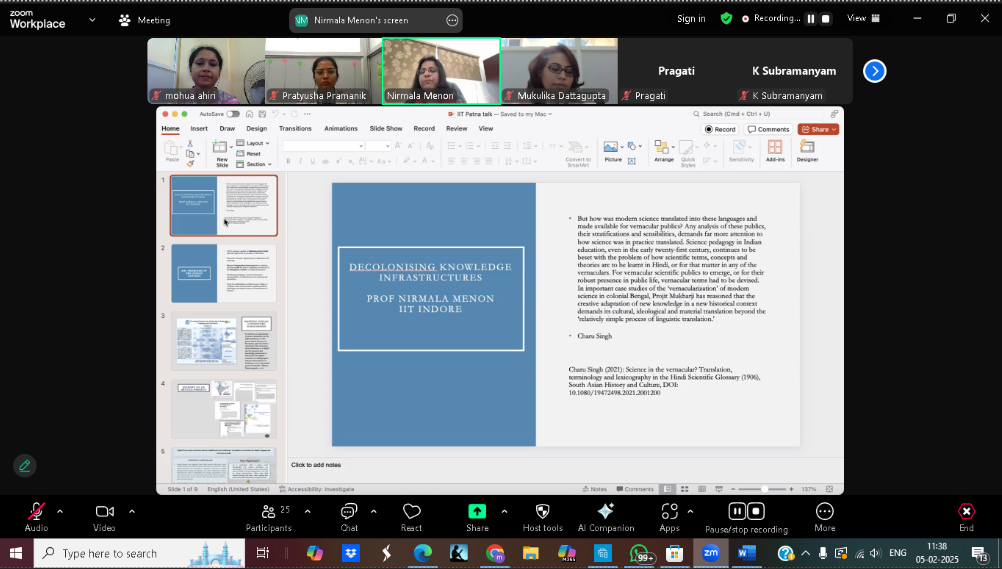Screen dimensions: 1002x569
Task: Click Accessibility: Investigate in status bar
Action: click(317, 489)
